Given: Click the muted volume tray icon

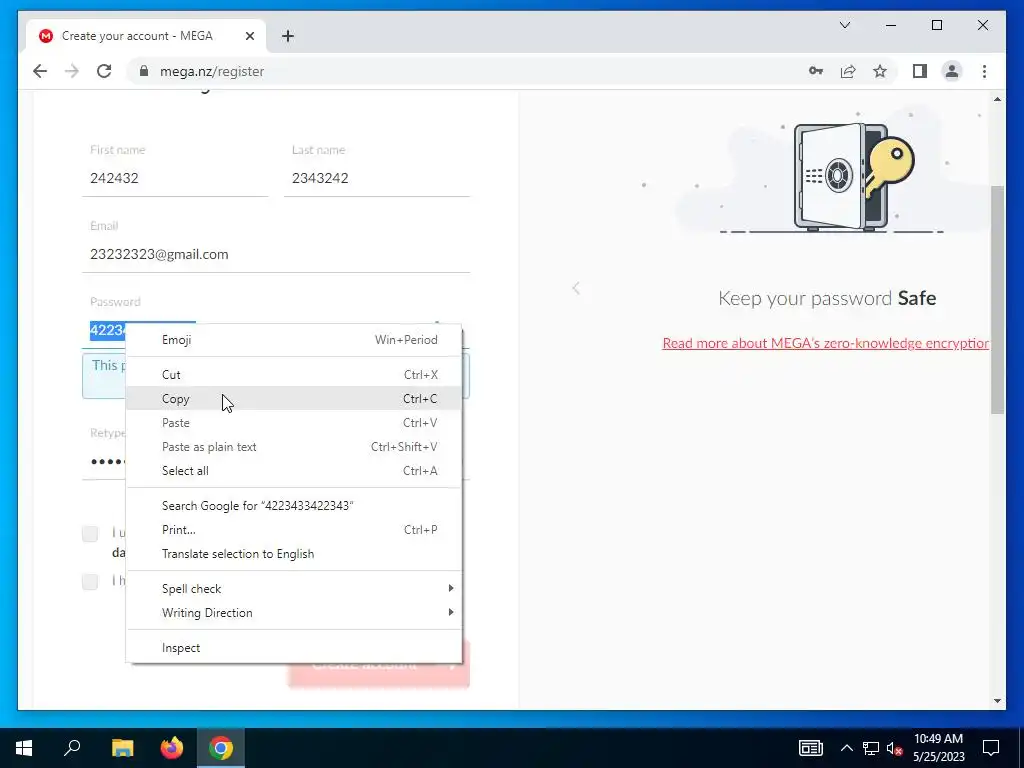Looking at the screenshot, I should pyautogui.click(x=895, y=748).
